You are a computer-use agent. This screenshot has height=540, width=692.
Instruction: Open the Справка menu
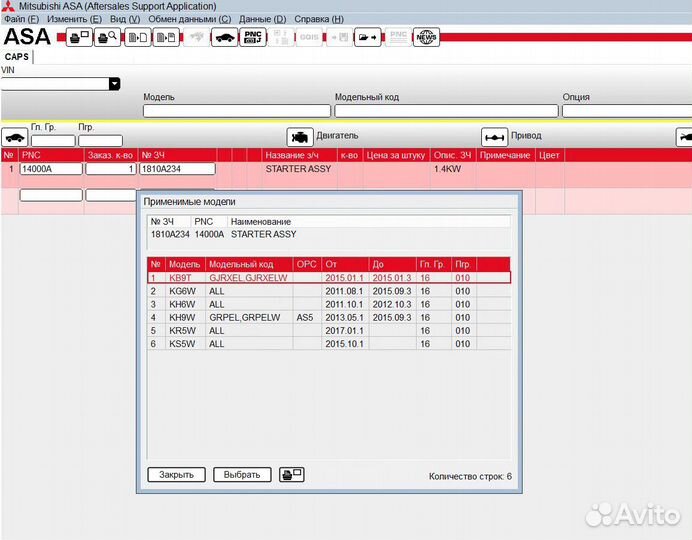(x=320, y=19)
